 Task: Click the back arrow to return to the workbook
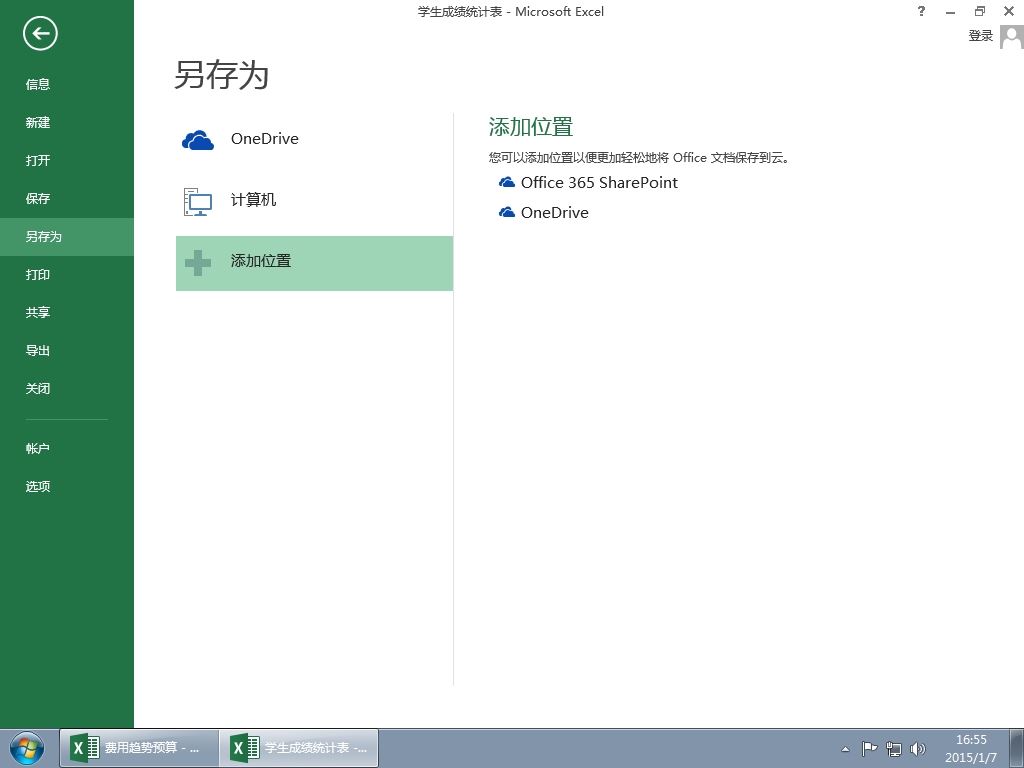pyautogui.click(x=40, y=34)
